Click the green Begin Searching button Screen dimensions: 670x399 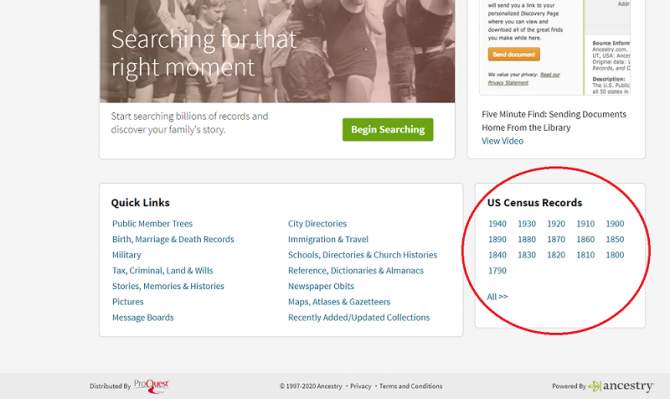click(x=388, y=129)
